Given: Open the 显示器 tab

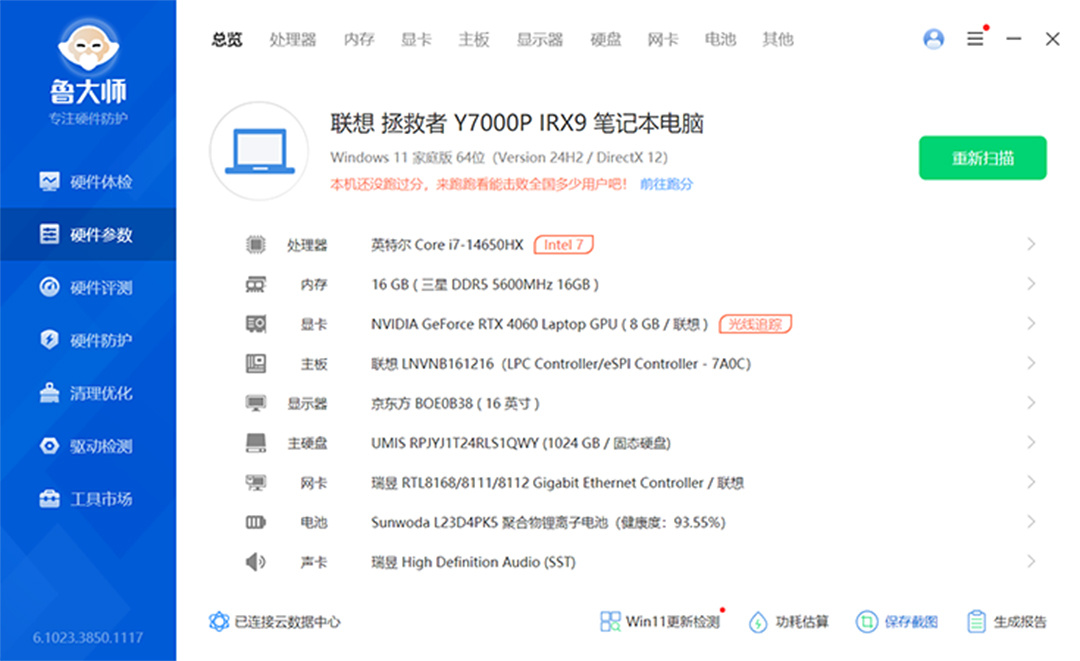Looking at the screenshot, I should (x=540, y=40).
